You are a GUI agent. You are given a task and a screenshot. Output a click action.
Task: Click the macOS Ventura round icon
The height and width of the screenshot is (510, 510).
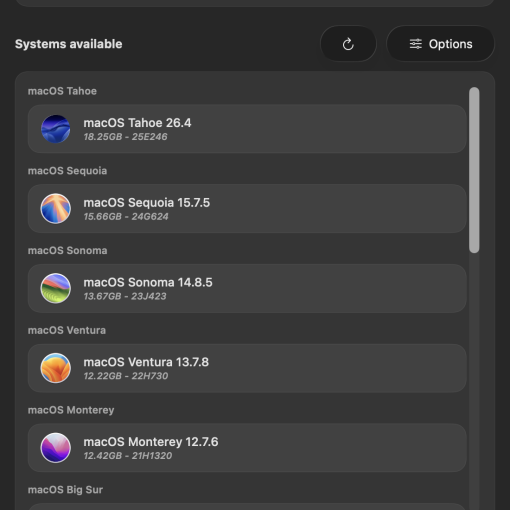point(56,368)
